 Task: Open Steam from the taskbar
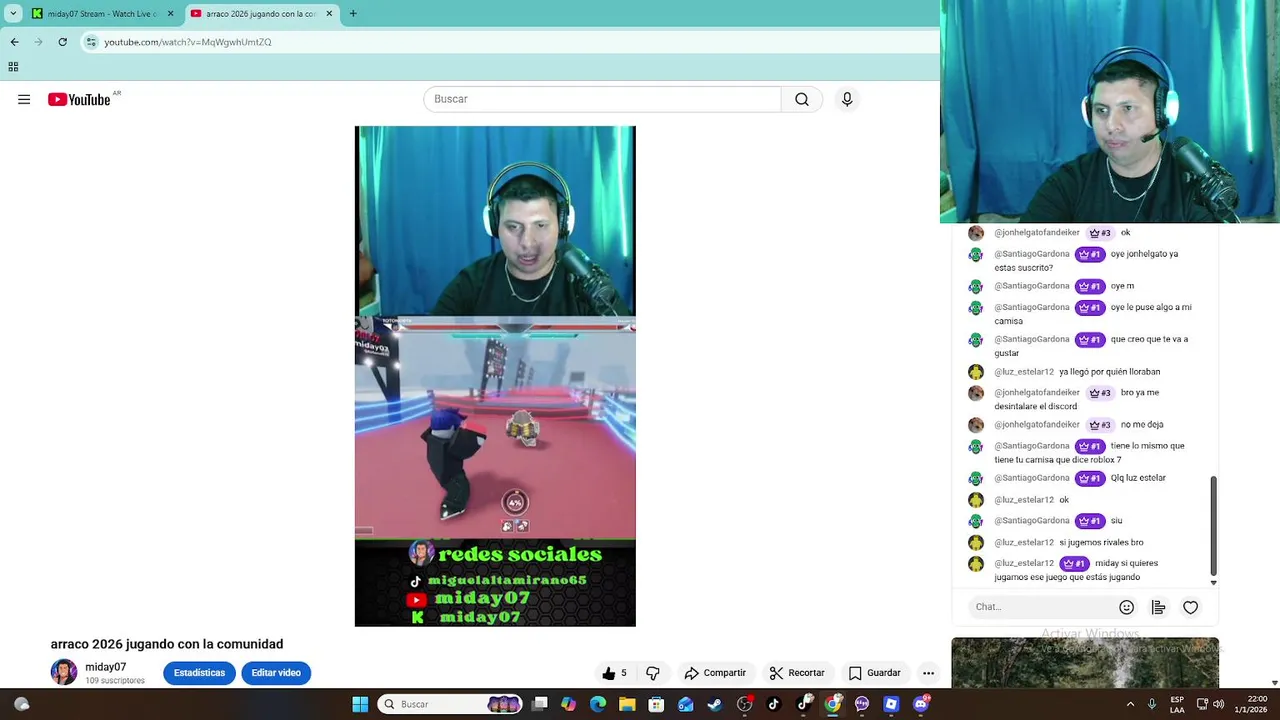pos(714,704)
